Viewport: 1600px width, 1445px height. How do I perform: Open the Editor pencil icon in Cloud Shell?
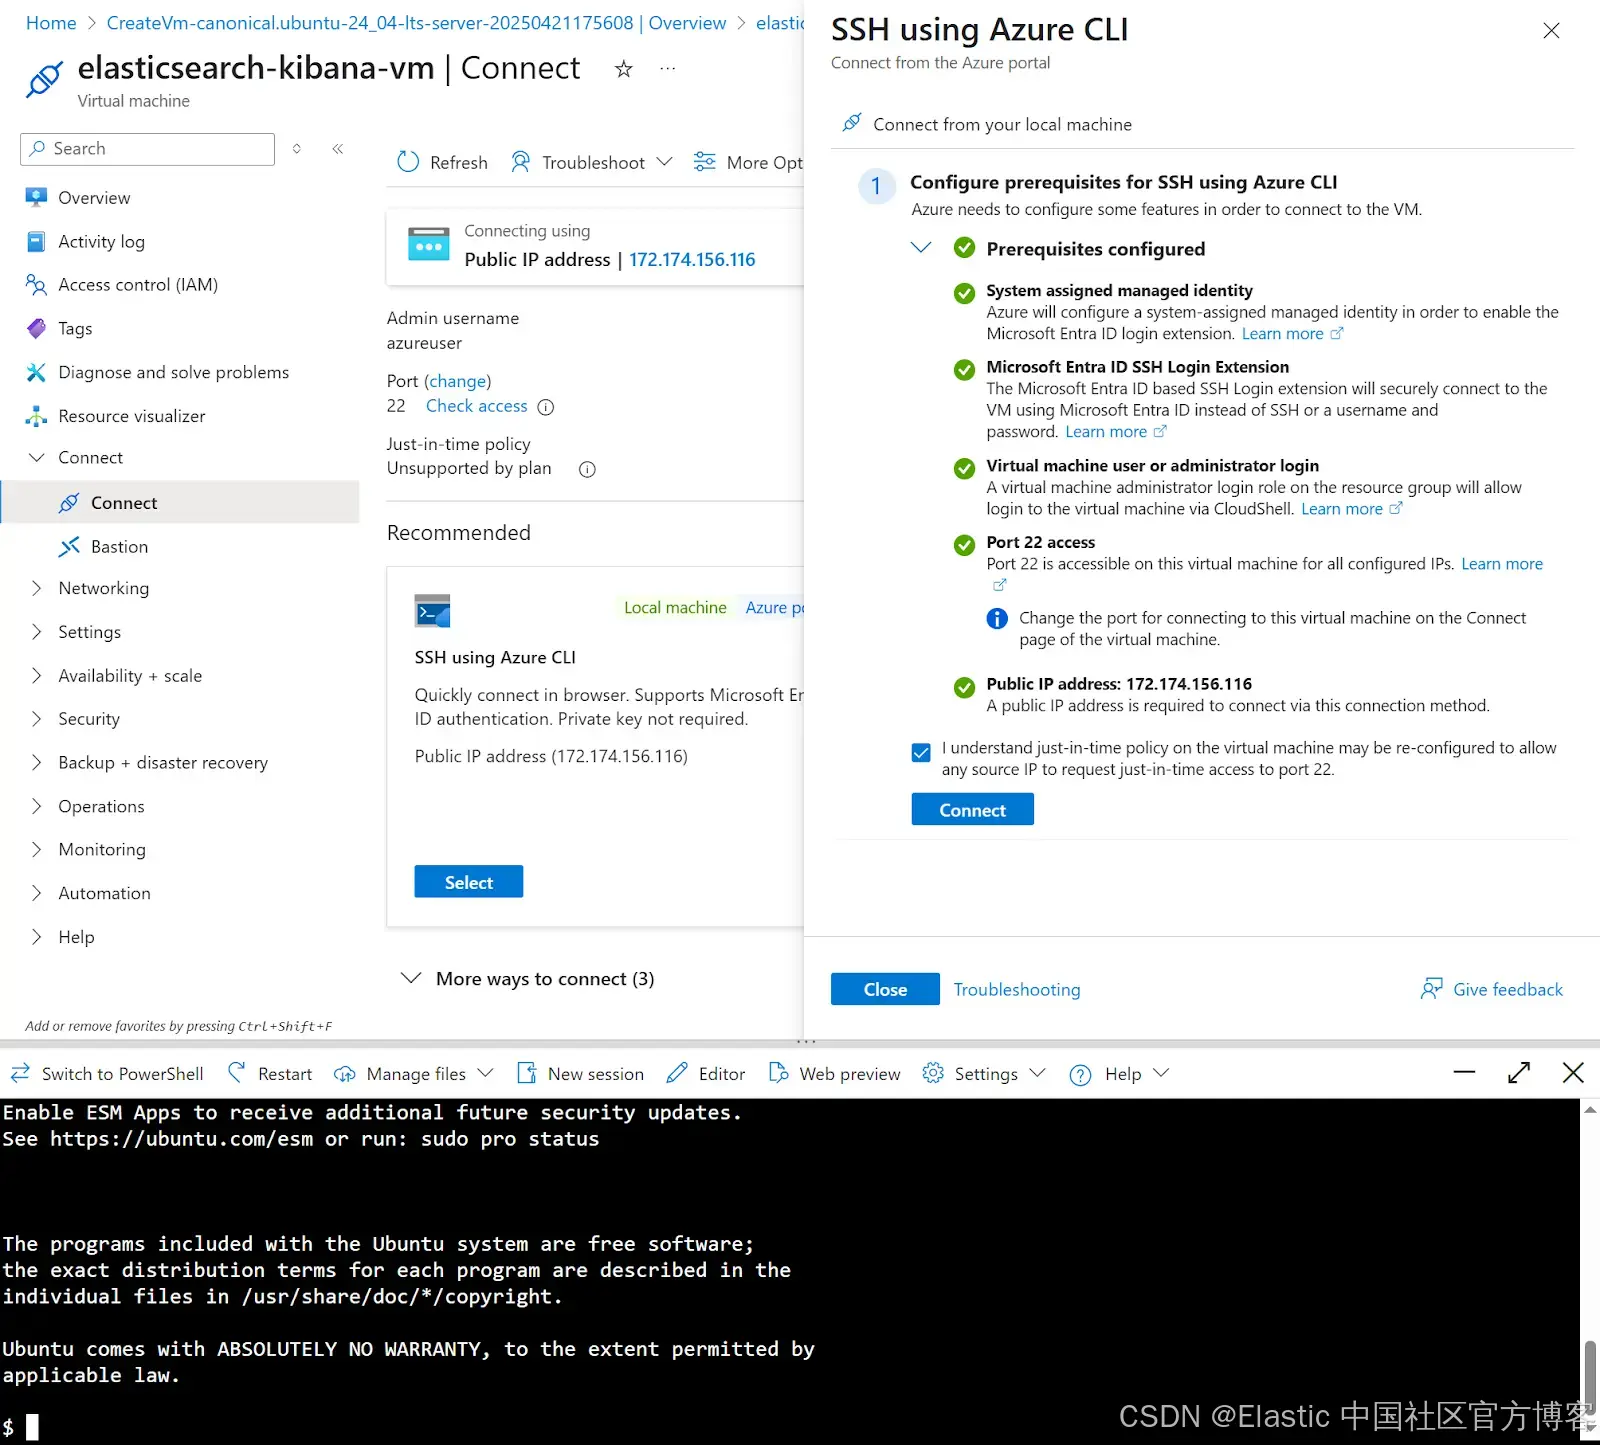click(677, 1073)
